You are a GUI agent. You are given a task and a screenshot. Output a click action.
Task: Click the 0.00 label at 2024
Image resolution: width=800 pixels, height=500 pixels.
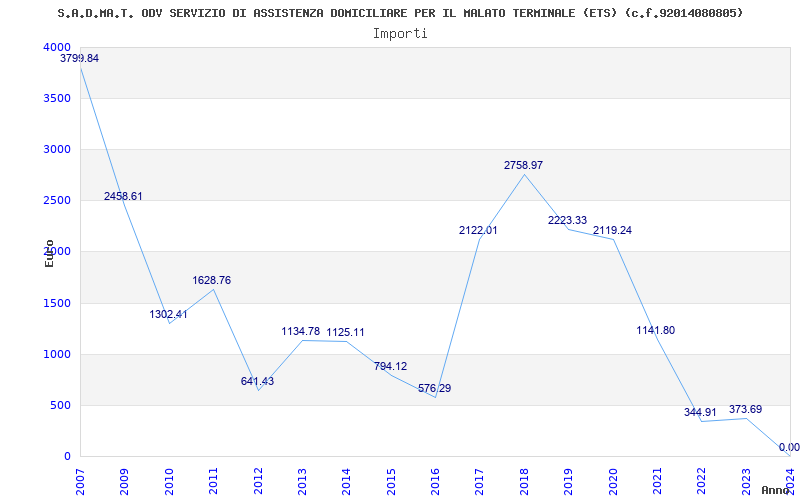coord(788,447)
